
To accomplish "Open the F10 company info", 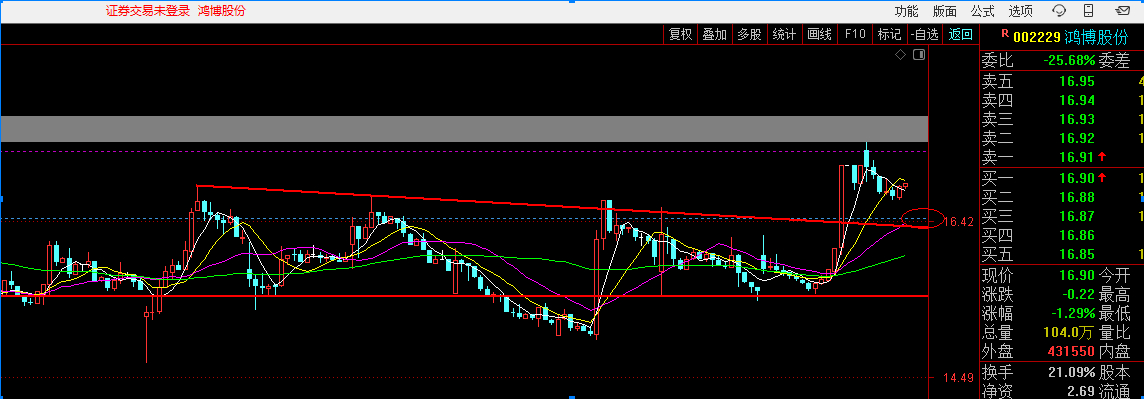I will click(x=855, y=34).
